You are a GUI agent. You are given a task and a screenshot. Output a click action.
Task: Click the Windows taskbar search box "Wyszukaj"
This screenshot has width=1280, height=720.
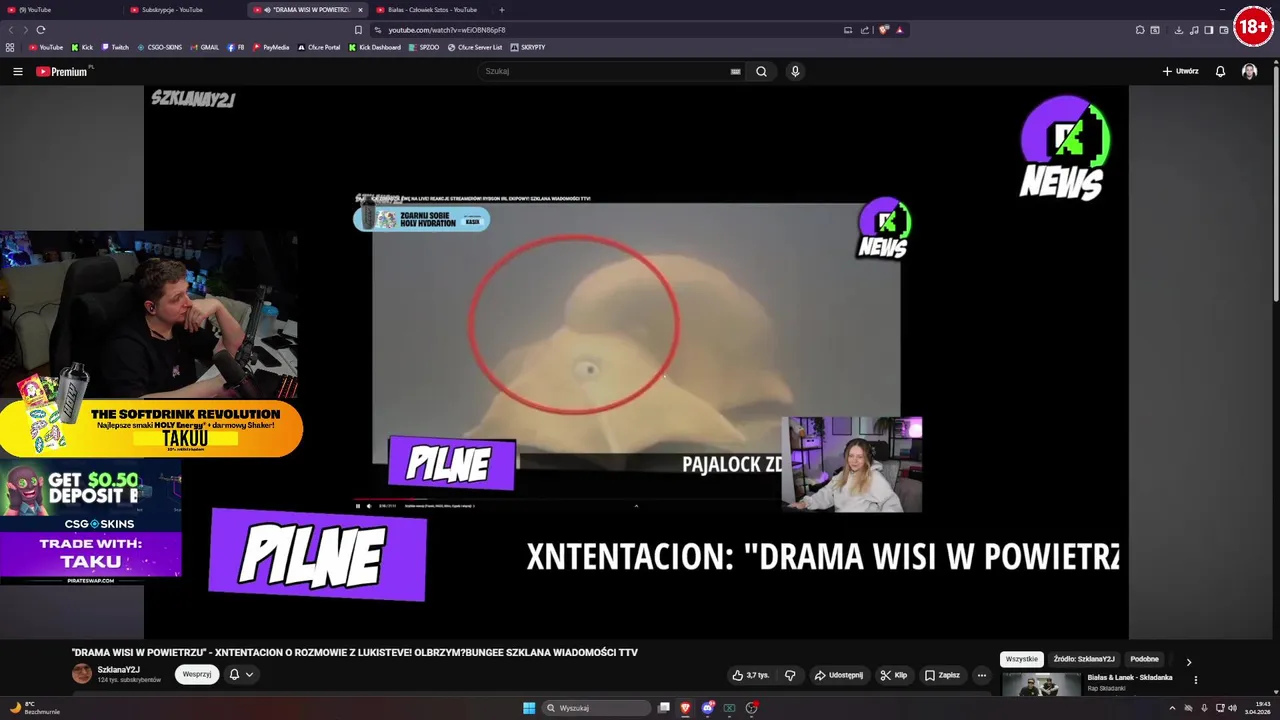coord(598,708)
